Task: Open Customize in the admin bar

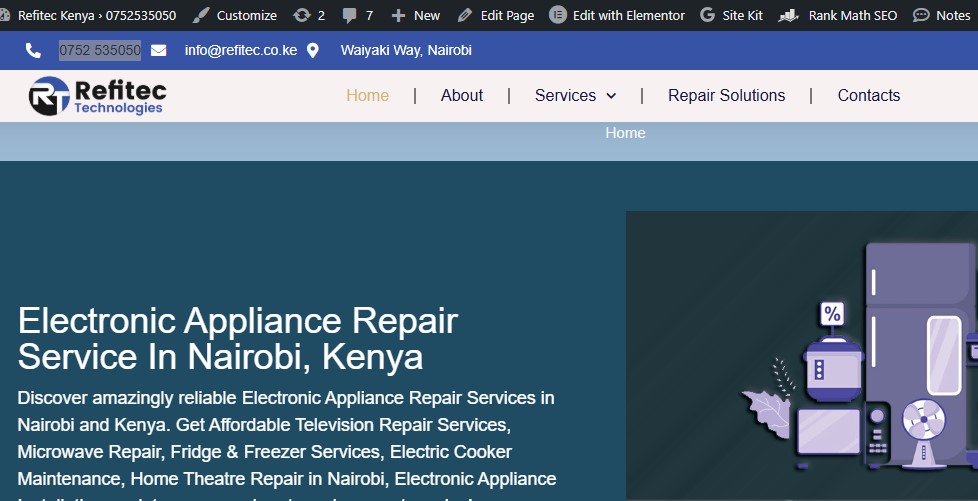Action: 246,15
